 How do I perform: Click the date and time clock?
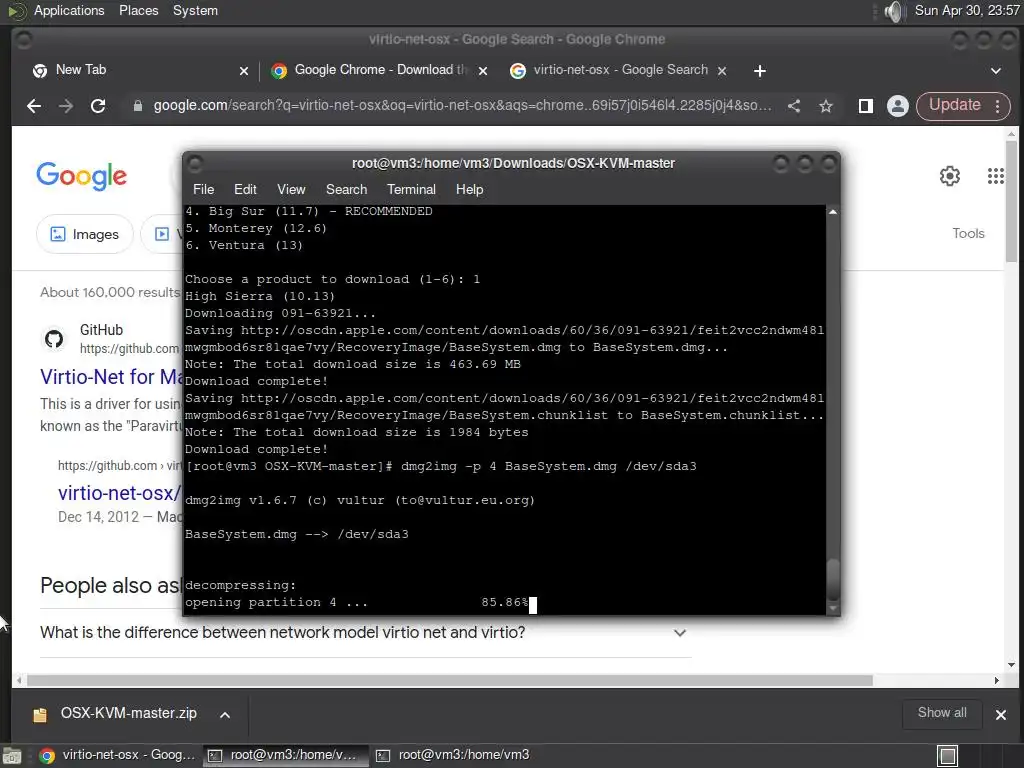967,10
